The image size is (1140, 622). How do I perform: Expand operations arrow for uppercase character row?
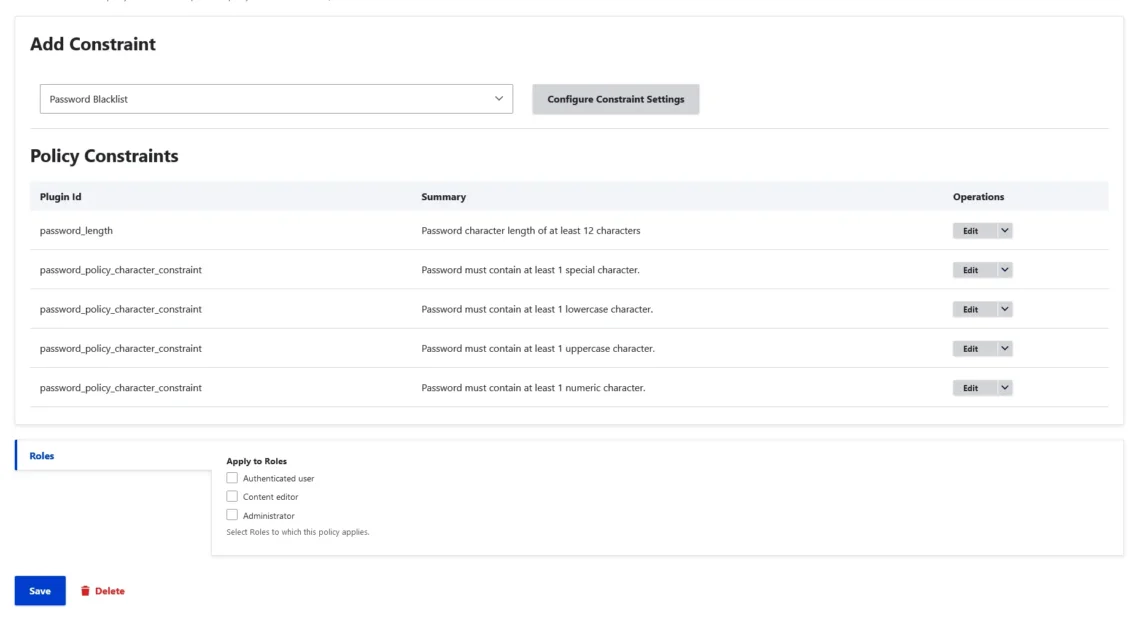click(1005, 349)
